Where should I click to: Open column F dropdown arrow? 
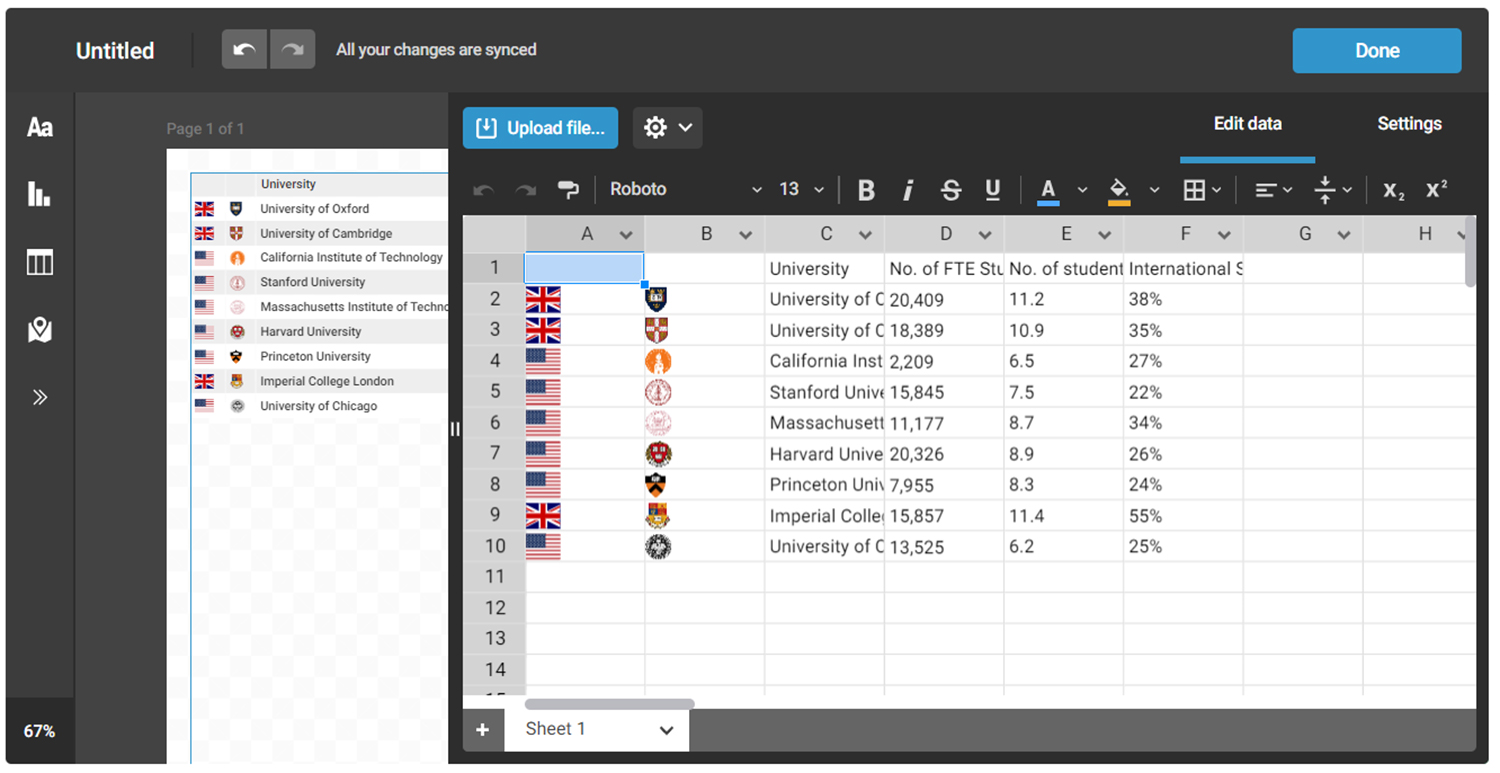click(x=1224, y=235)
